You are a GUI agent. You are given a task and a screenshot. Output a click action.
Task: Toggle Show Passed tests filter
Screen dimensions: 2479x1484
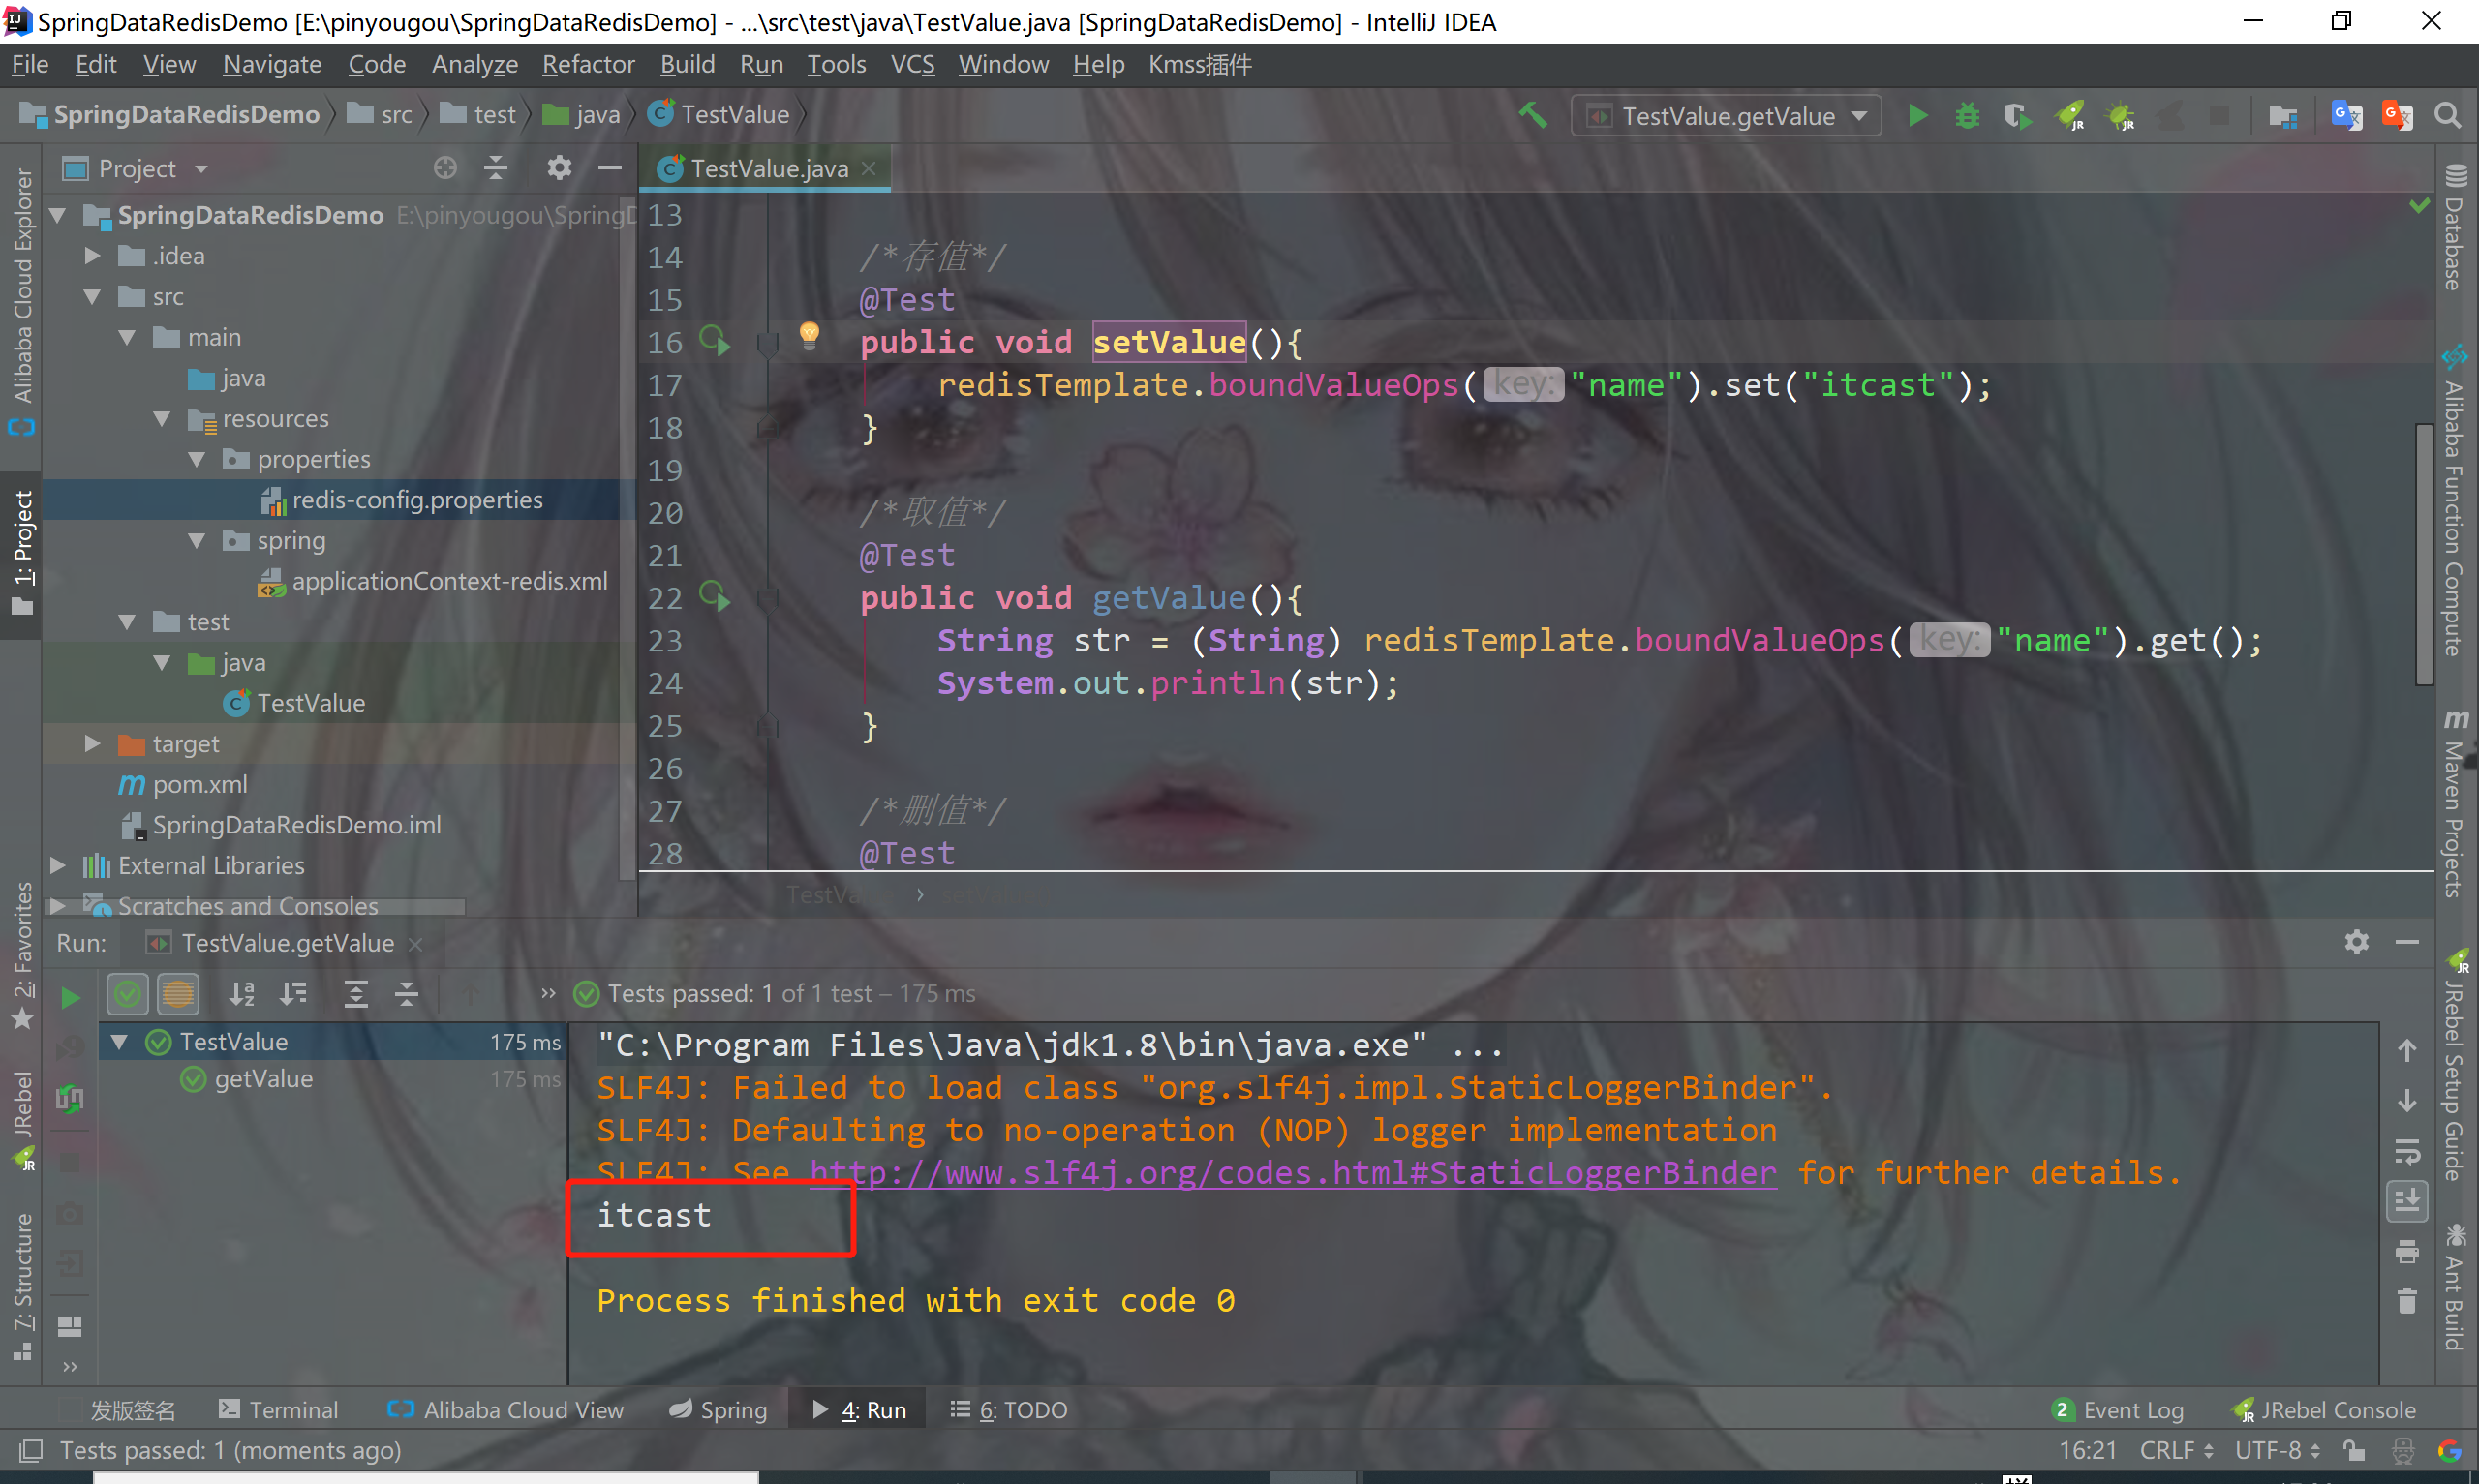[x=128, y=994]
